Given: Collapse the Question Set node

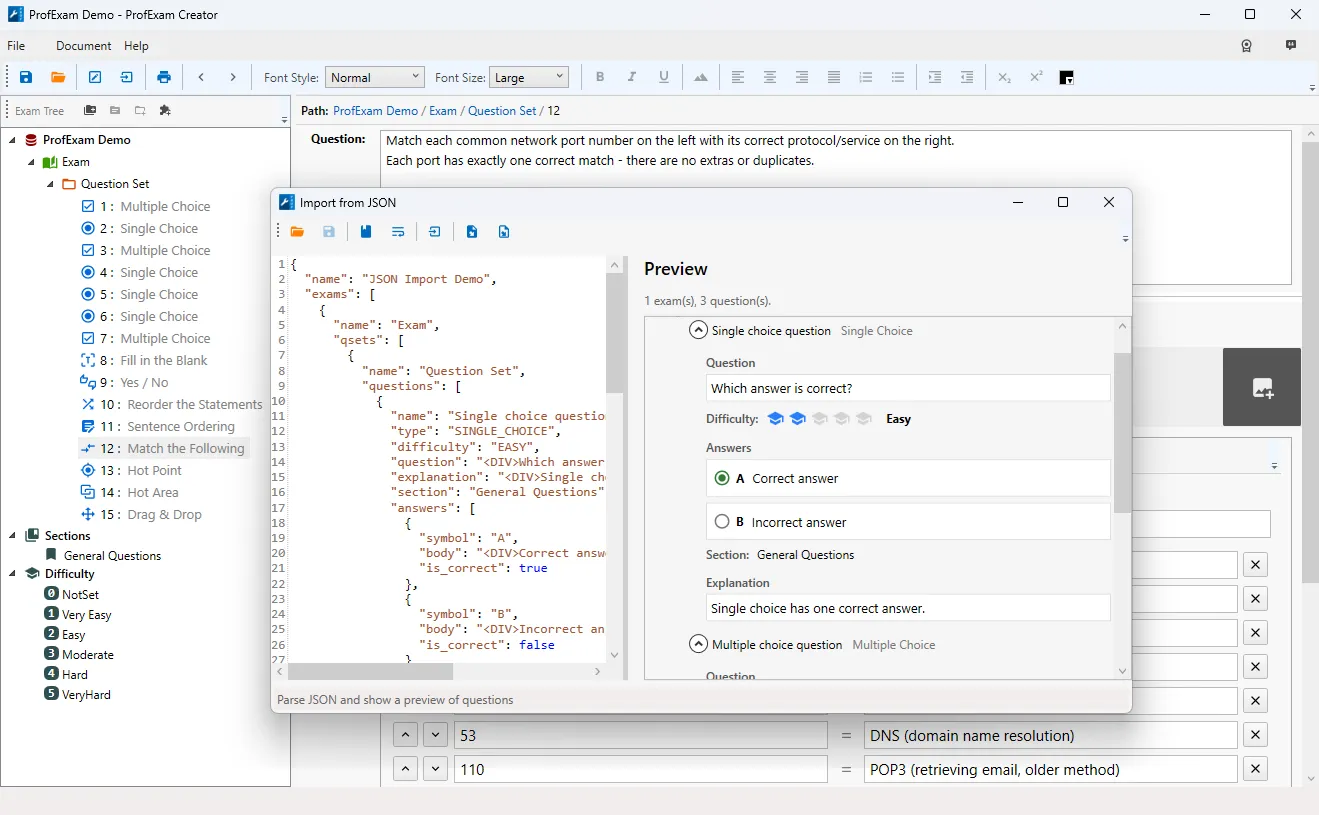Looking at the screenshot, I should click(x=50, y=184).
